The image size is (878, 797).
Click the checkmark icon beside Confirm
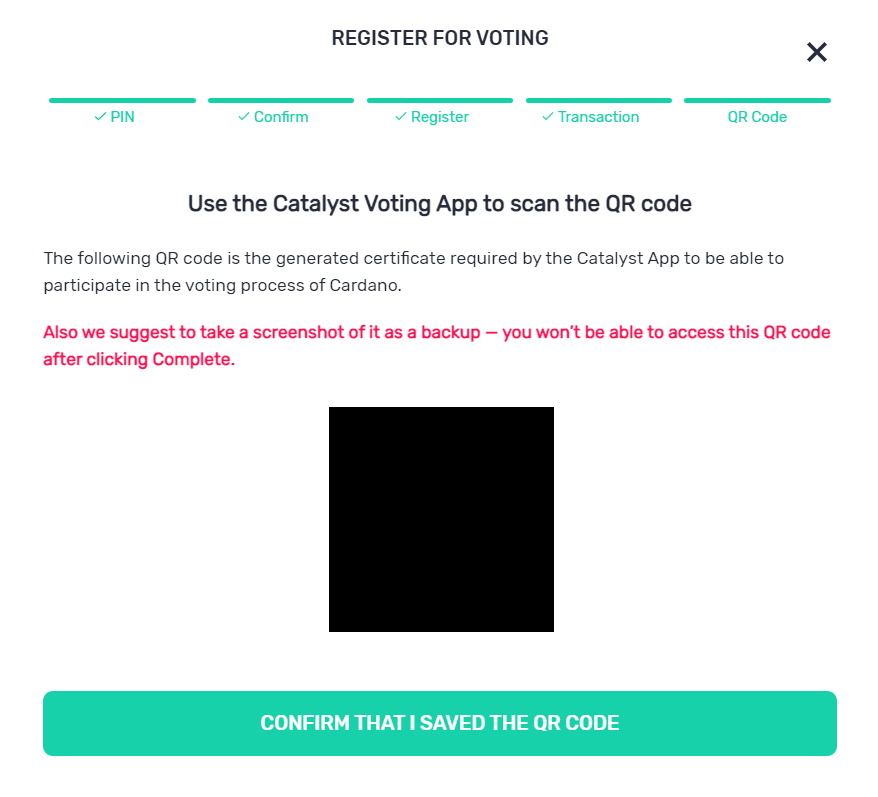click(x=244, y=117)
